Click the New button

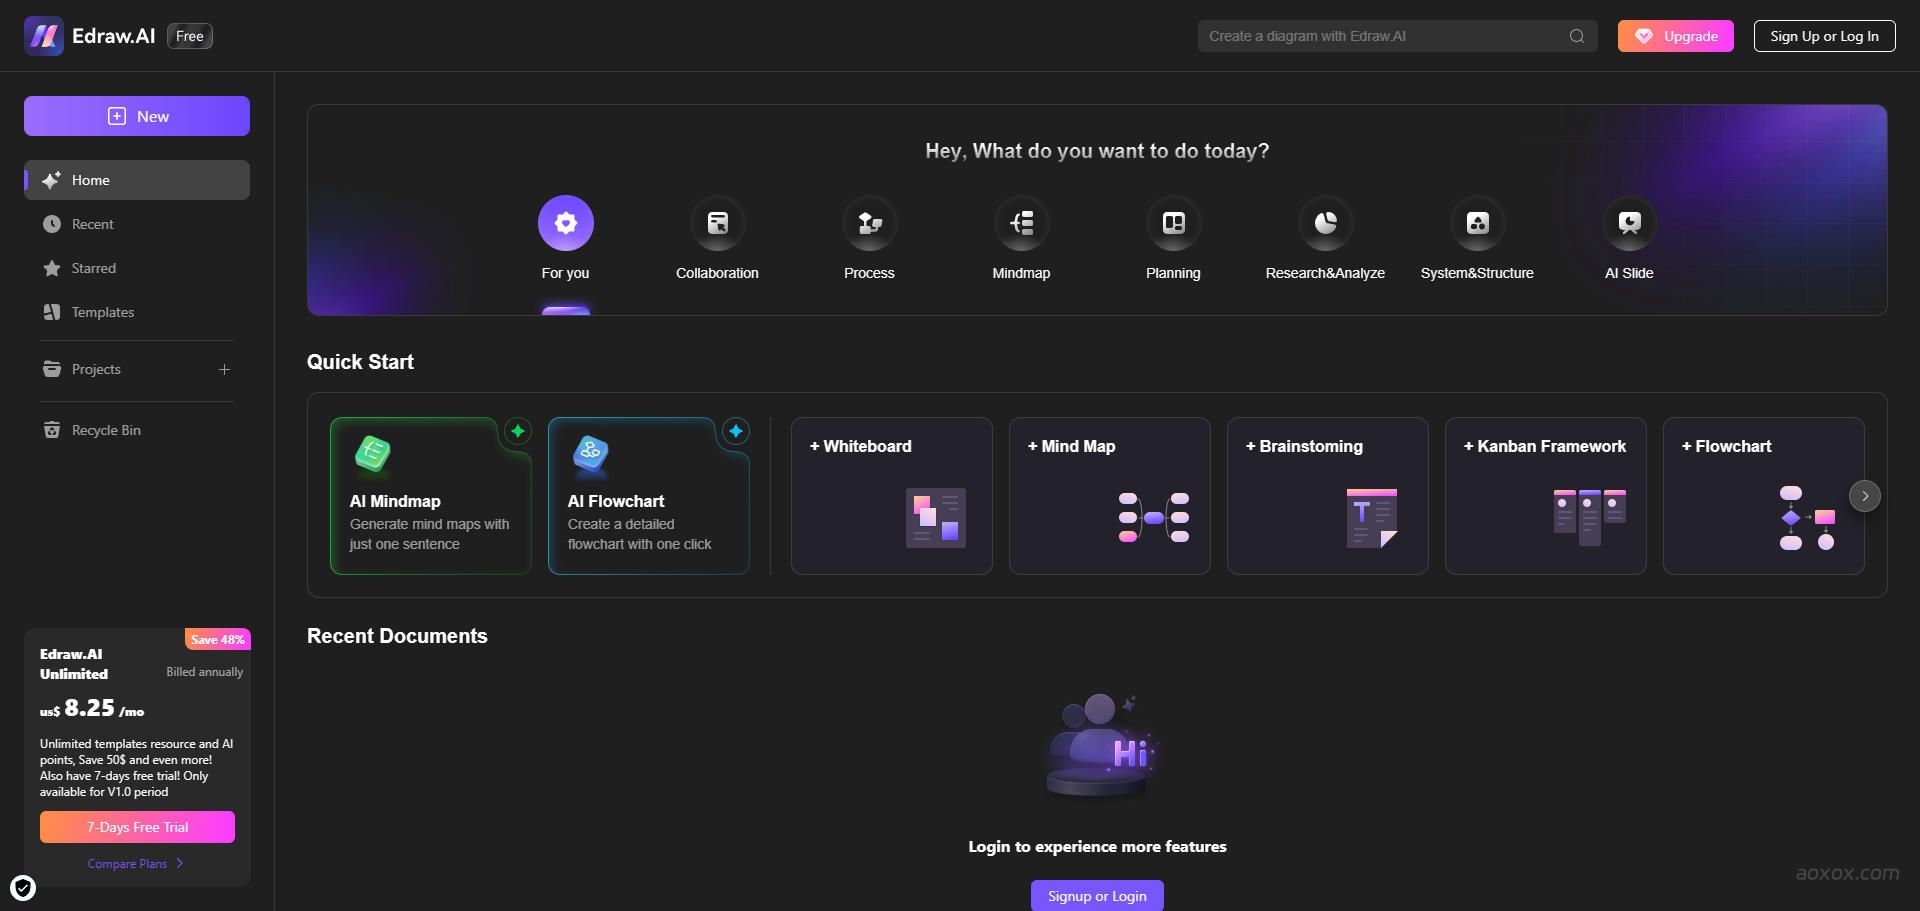point(137,116)
